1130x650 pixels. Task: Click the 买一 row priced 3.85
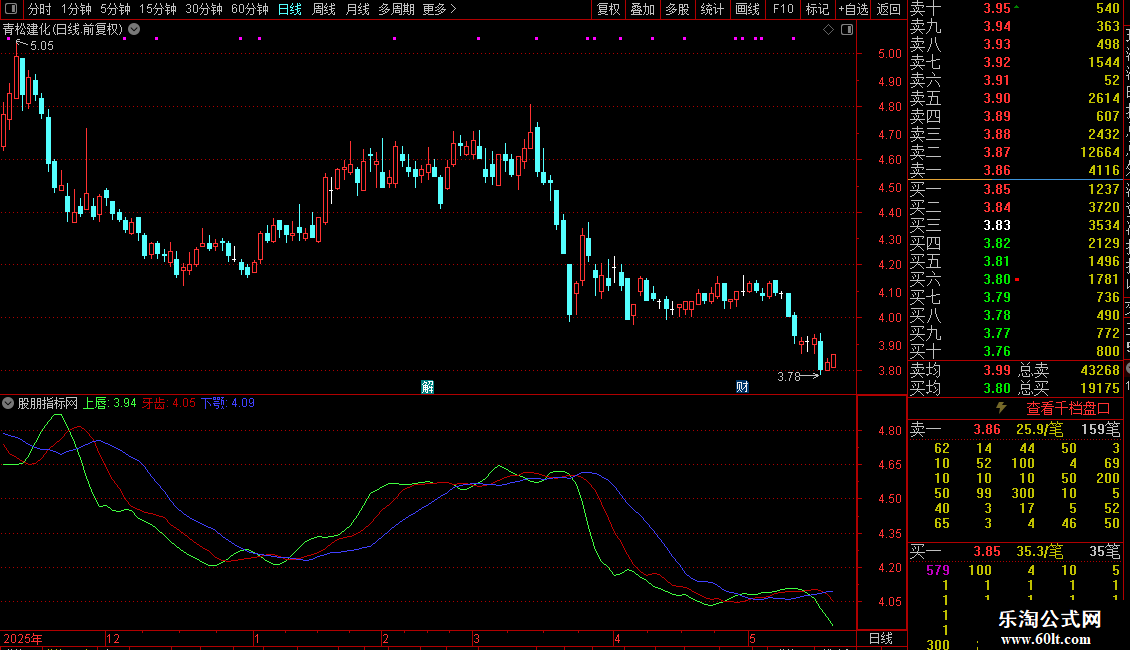click(1015, 189)
